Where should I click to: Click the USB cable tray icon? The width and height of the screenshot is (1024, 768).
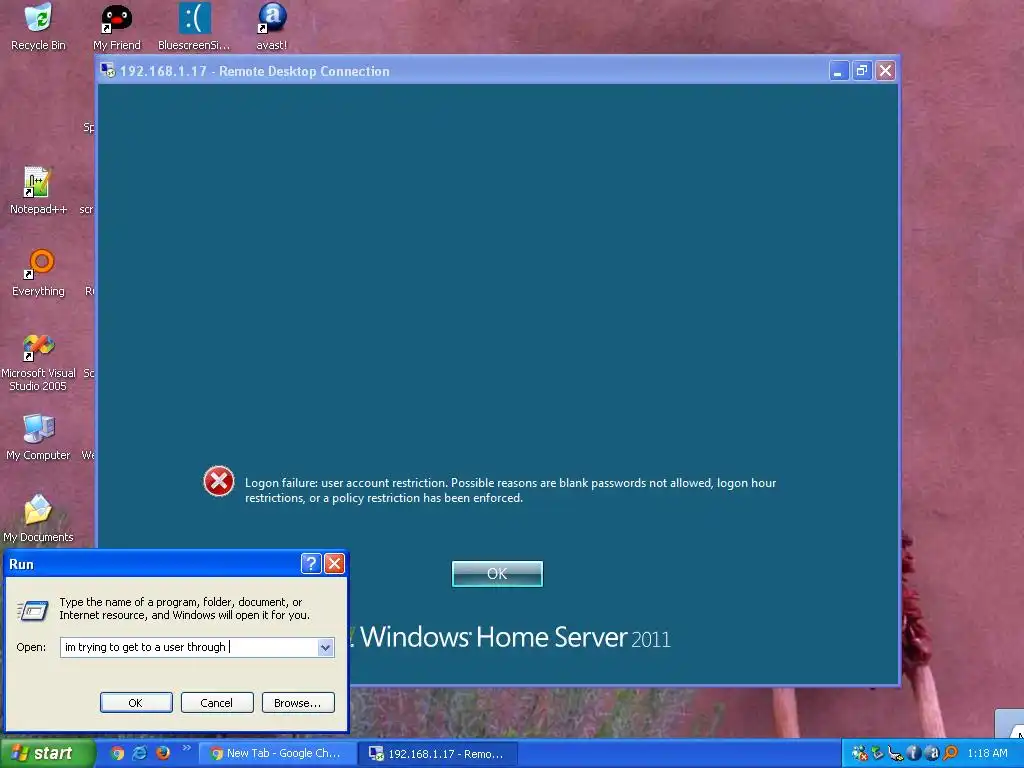coord(895,754)
